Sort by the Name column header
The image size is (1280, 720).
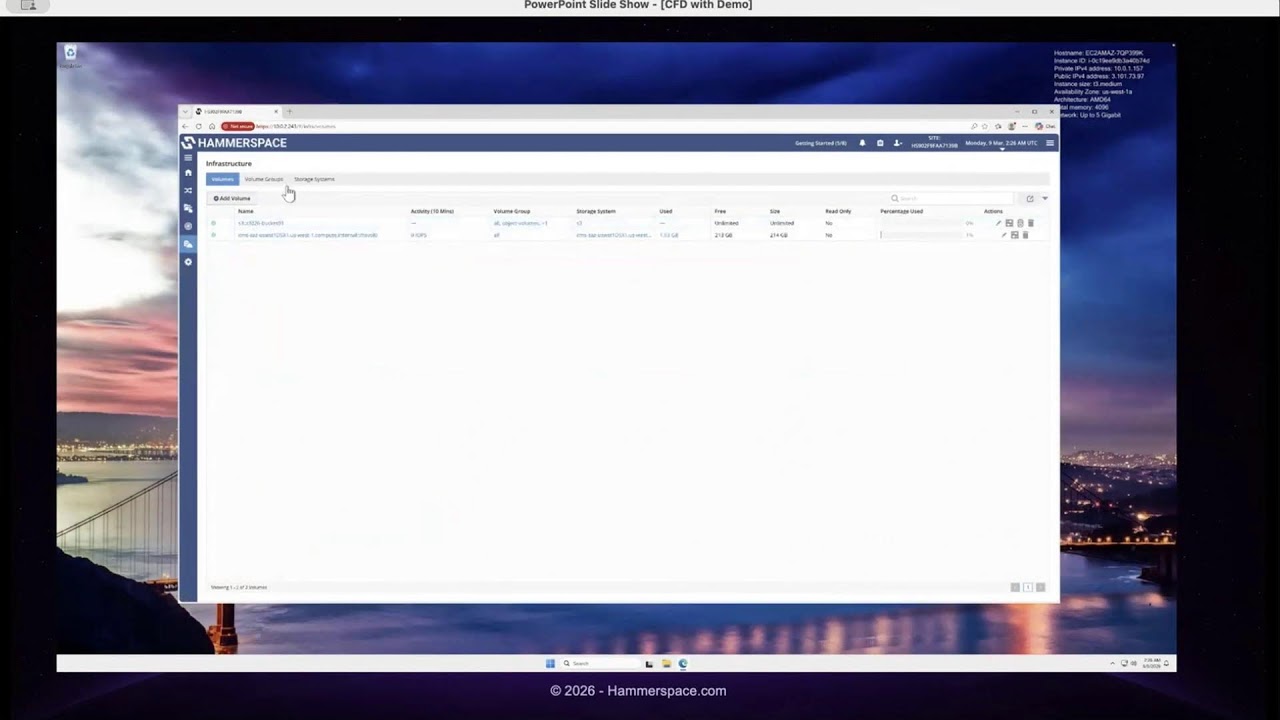coord(246,211)
